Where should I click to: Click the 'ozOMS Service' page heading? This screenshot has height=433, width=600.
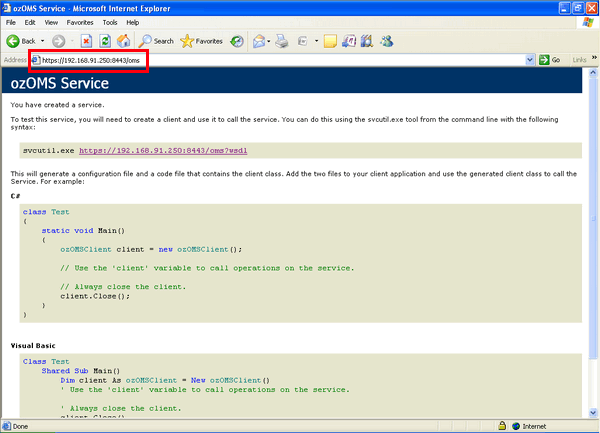tap(60, 83)
